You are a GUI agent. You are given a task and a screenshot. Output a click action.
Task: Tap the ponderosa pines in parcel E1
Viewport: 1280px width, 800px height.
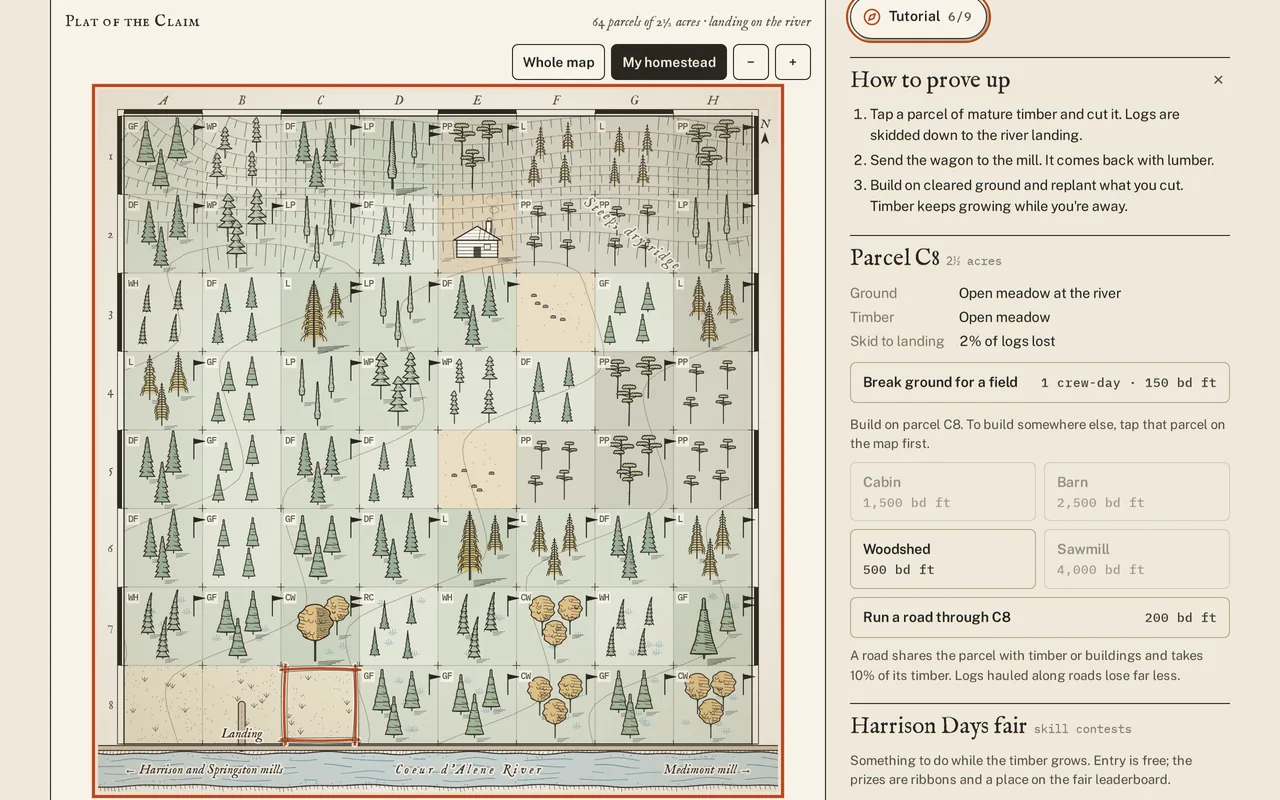point(477,154)
